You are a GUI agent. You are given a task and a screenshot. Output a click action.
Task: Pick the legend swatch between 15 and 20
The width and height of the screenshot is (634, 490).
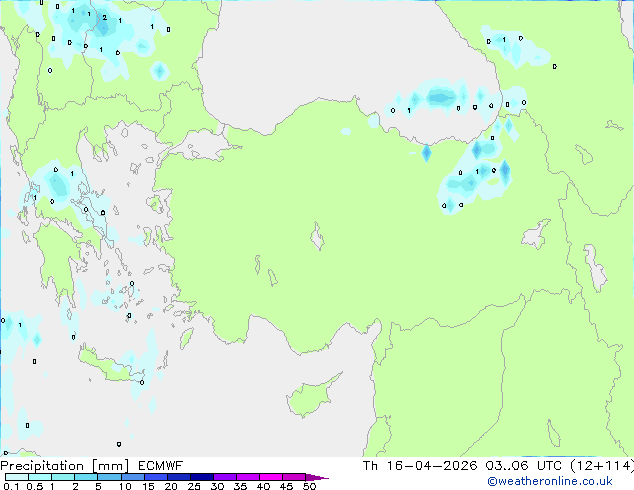point(155,477)
